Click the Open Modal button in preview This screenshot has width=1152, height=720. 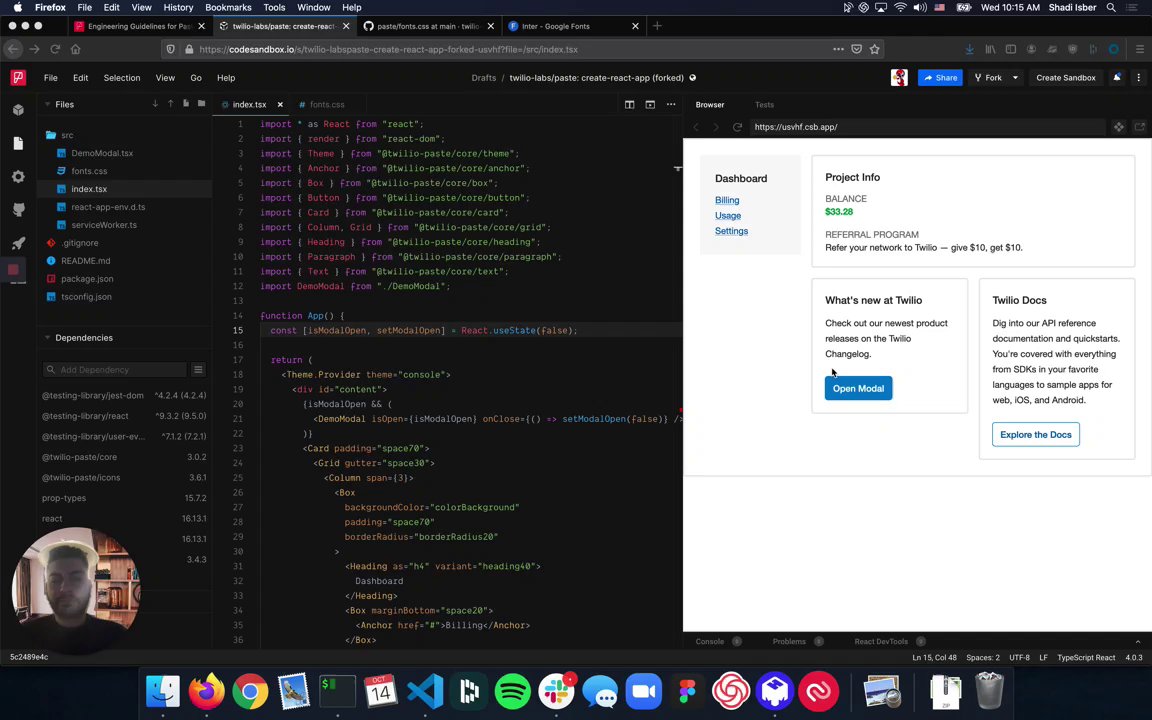858,389
